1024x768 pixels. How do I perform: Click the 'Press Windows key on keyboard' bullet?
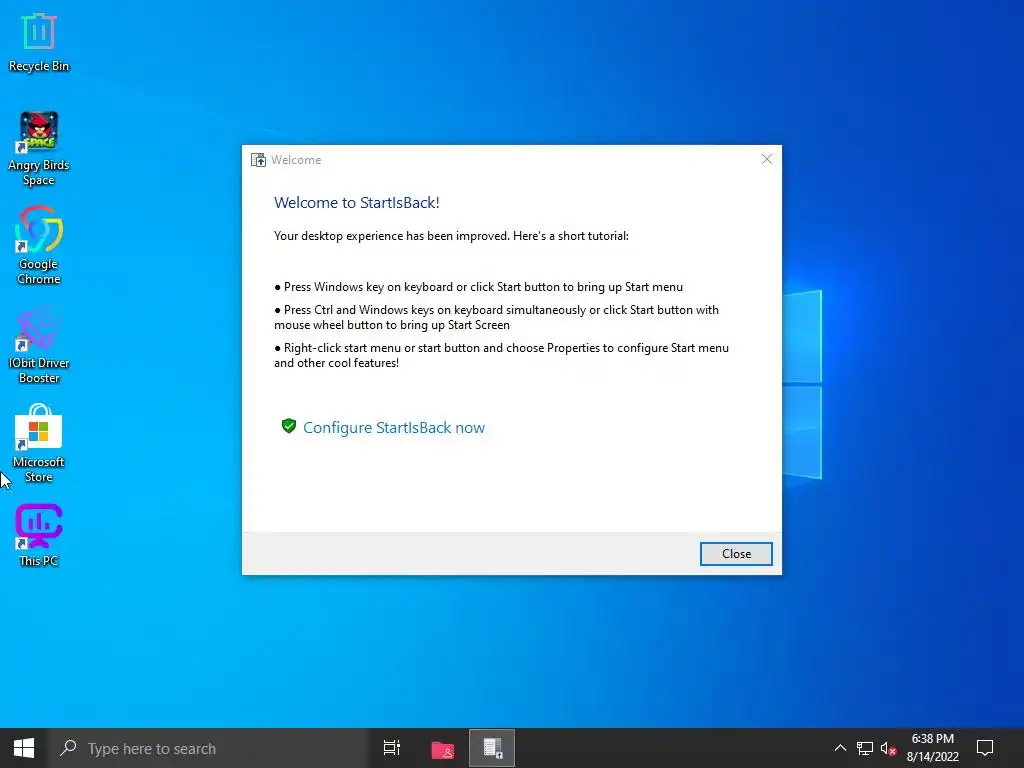(x=479, y=287)
